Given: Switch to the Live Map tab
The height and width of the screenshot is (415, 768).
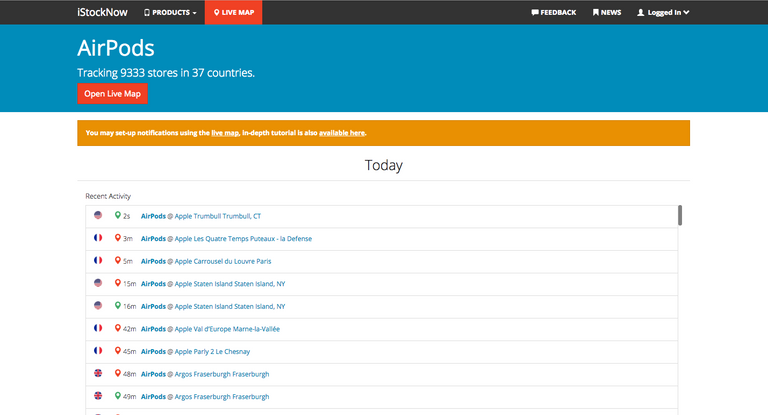Looking at the screenshot, I should click(x=233, y=12).
